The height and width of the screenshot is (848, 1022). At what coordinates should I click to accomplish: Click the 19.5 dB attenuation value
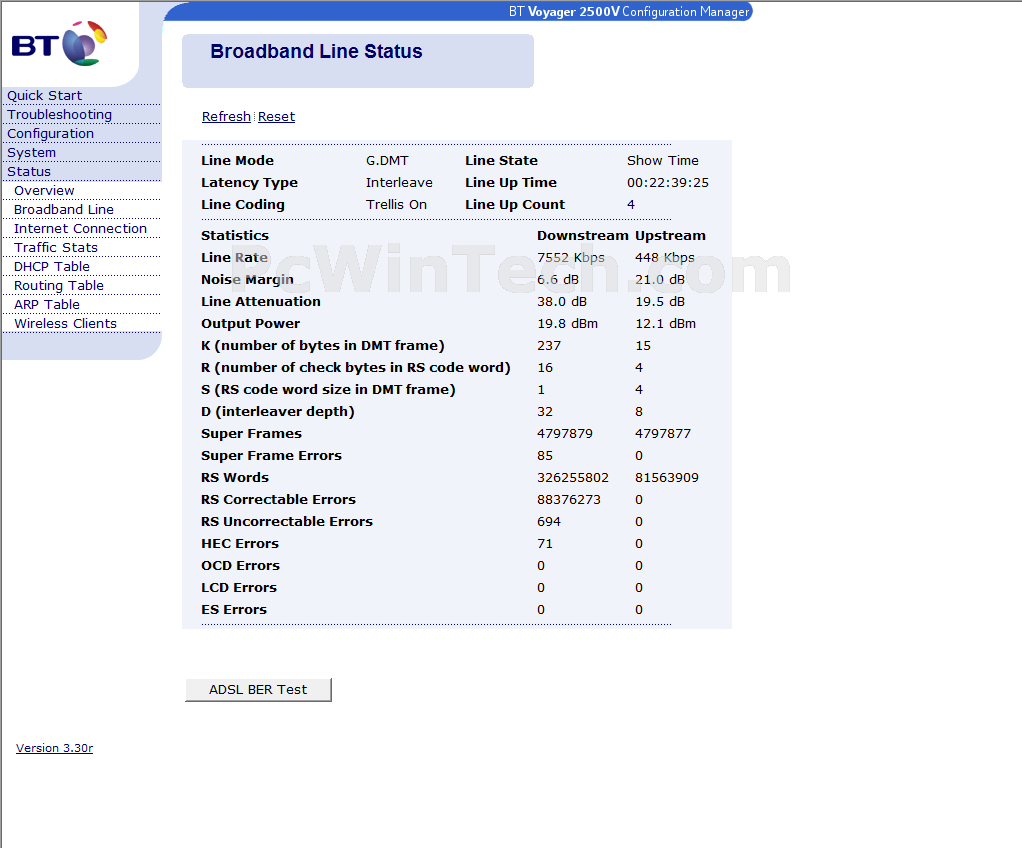(x=660, y=302)
